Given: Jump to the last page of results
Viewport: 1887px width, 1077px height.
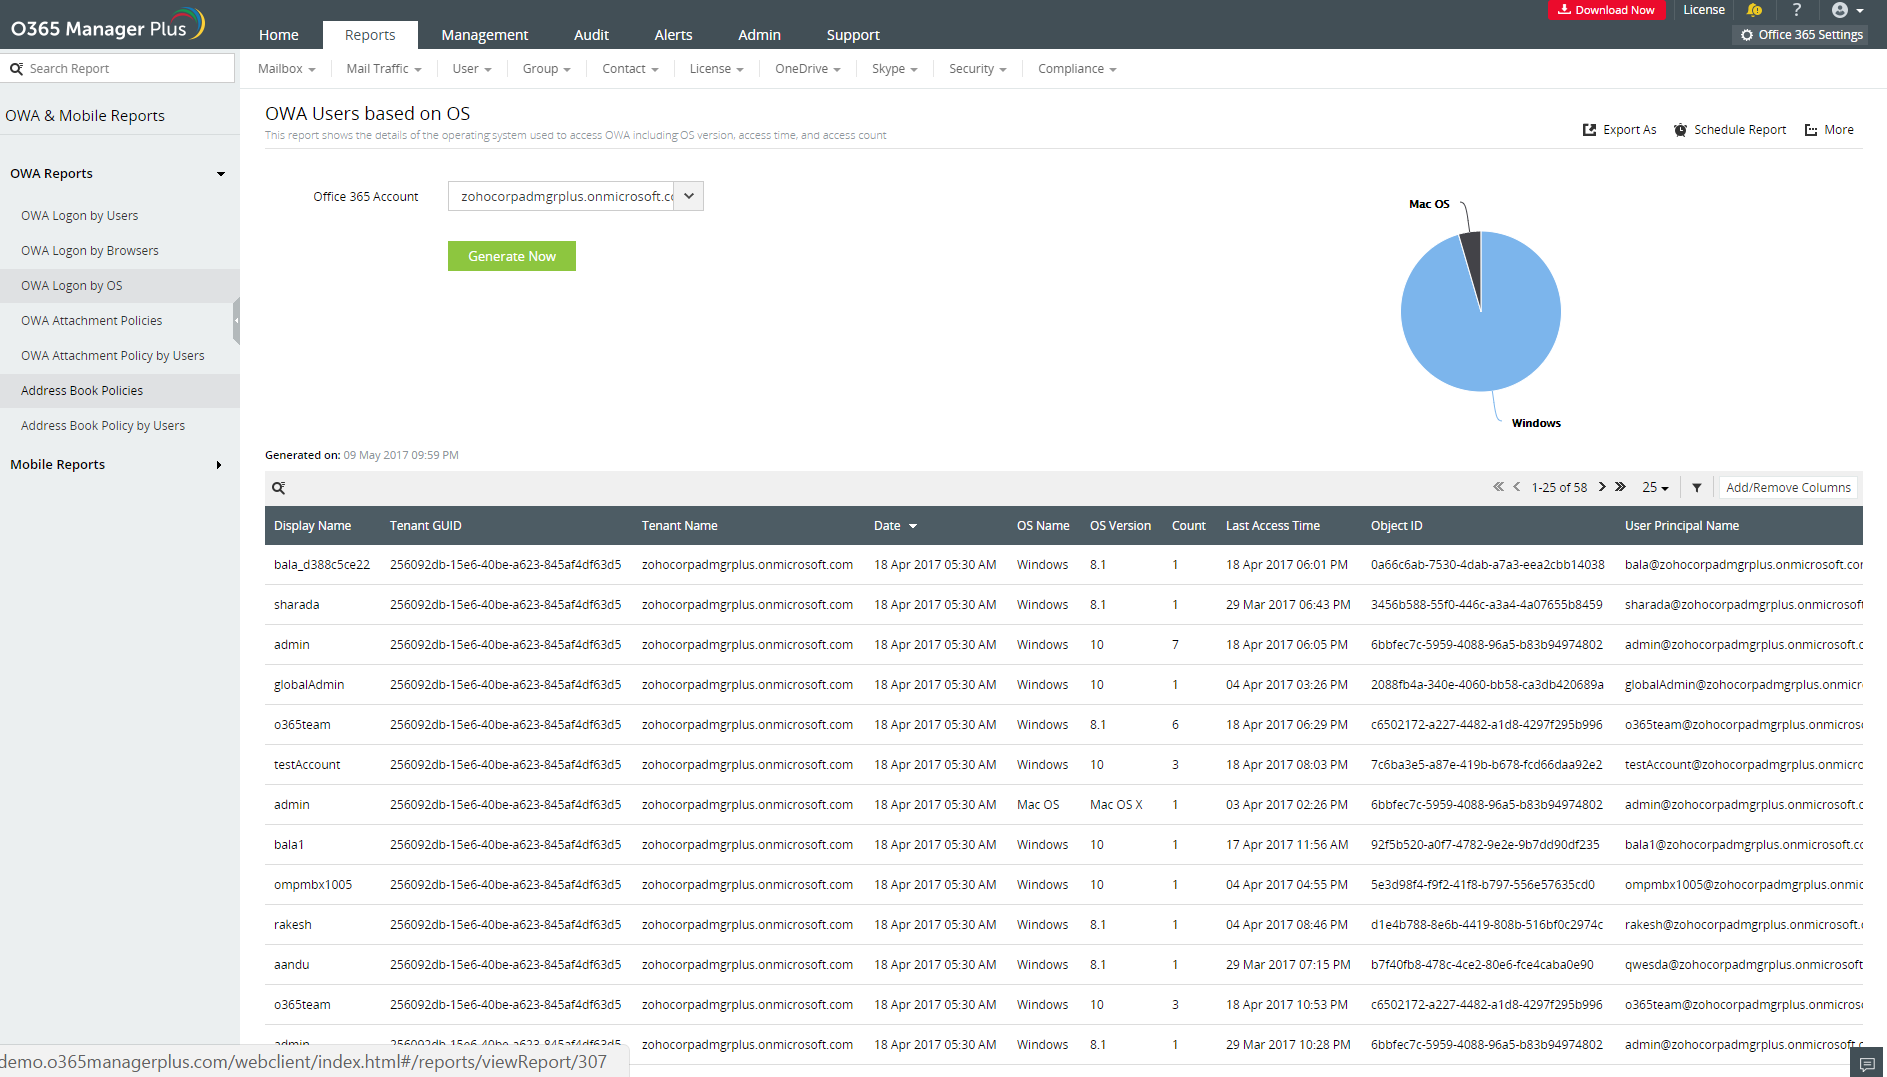Looking at the screenshot, I should click(1620, 487).
